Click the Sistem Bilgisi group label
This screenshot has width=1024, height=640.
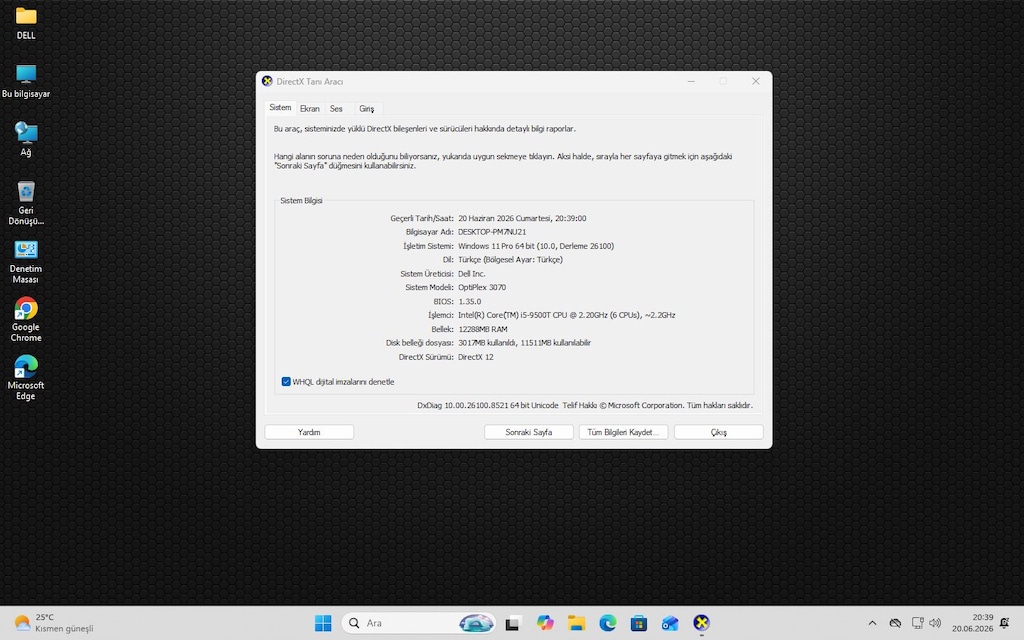tap(301, 200)
